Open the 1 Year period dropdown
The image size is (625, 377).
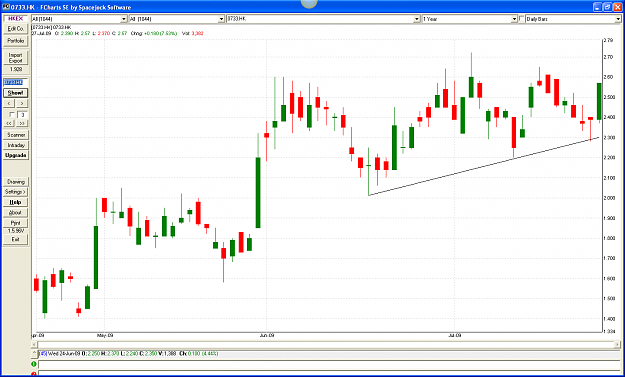click(x=514, y=19)
